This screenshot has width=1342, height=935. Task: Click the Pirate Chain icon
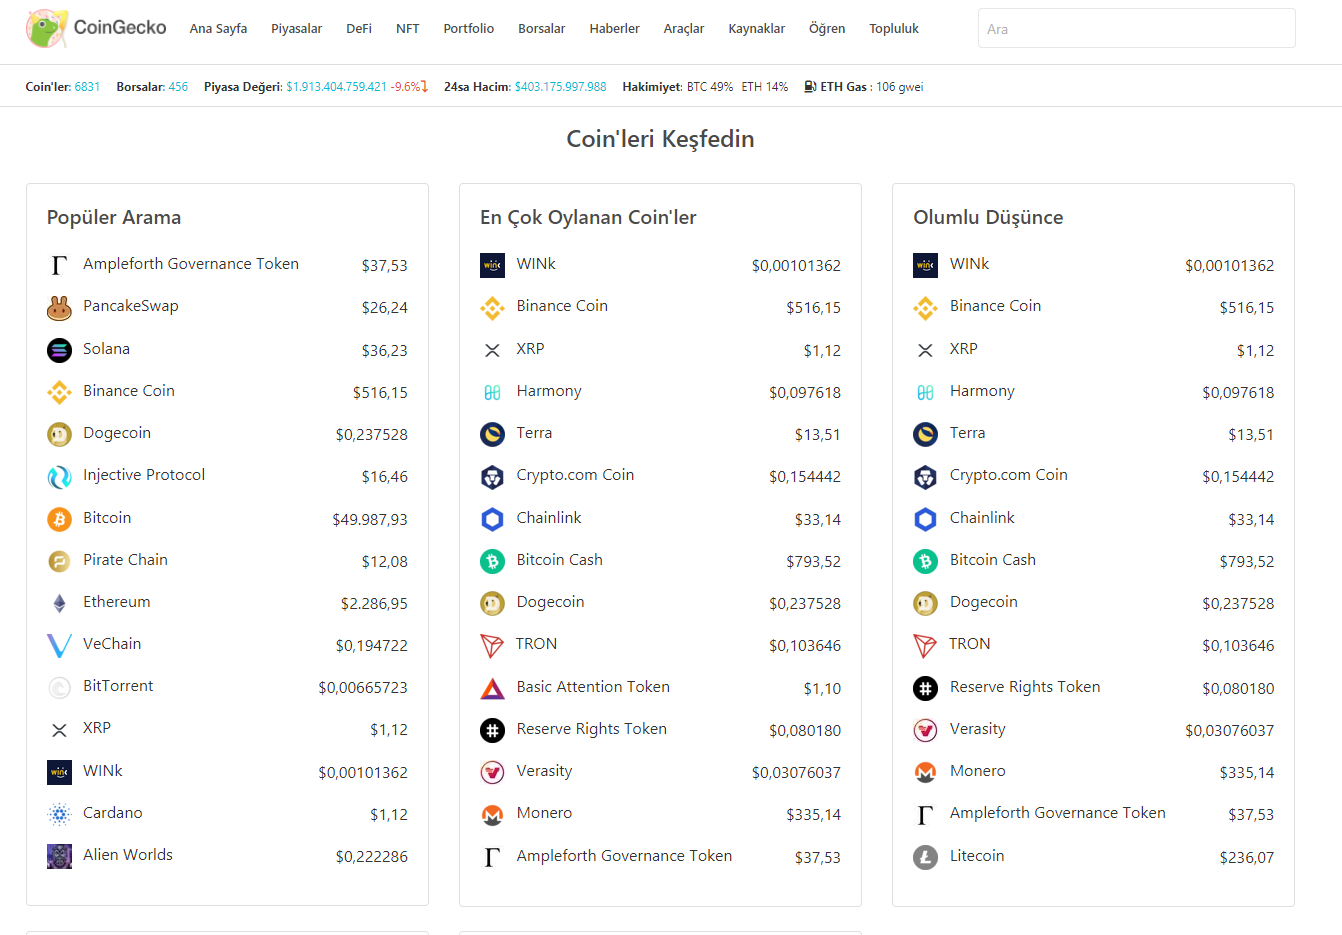click(x=59, y=561)
